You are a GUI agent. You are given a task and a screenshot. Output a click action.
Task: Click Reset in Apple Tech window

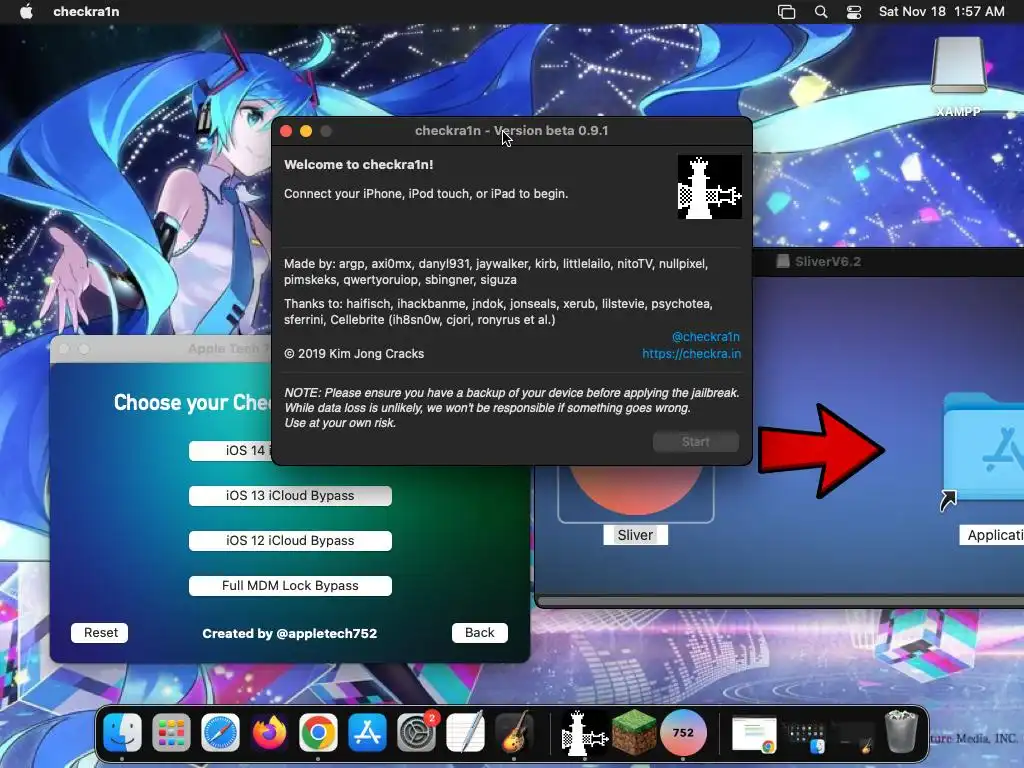100,633
